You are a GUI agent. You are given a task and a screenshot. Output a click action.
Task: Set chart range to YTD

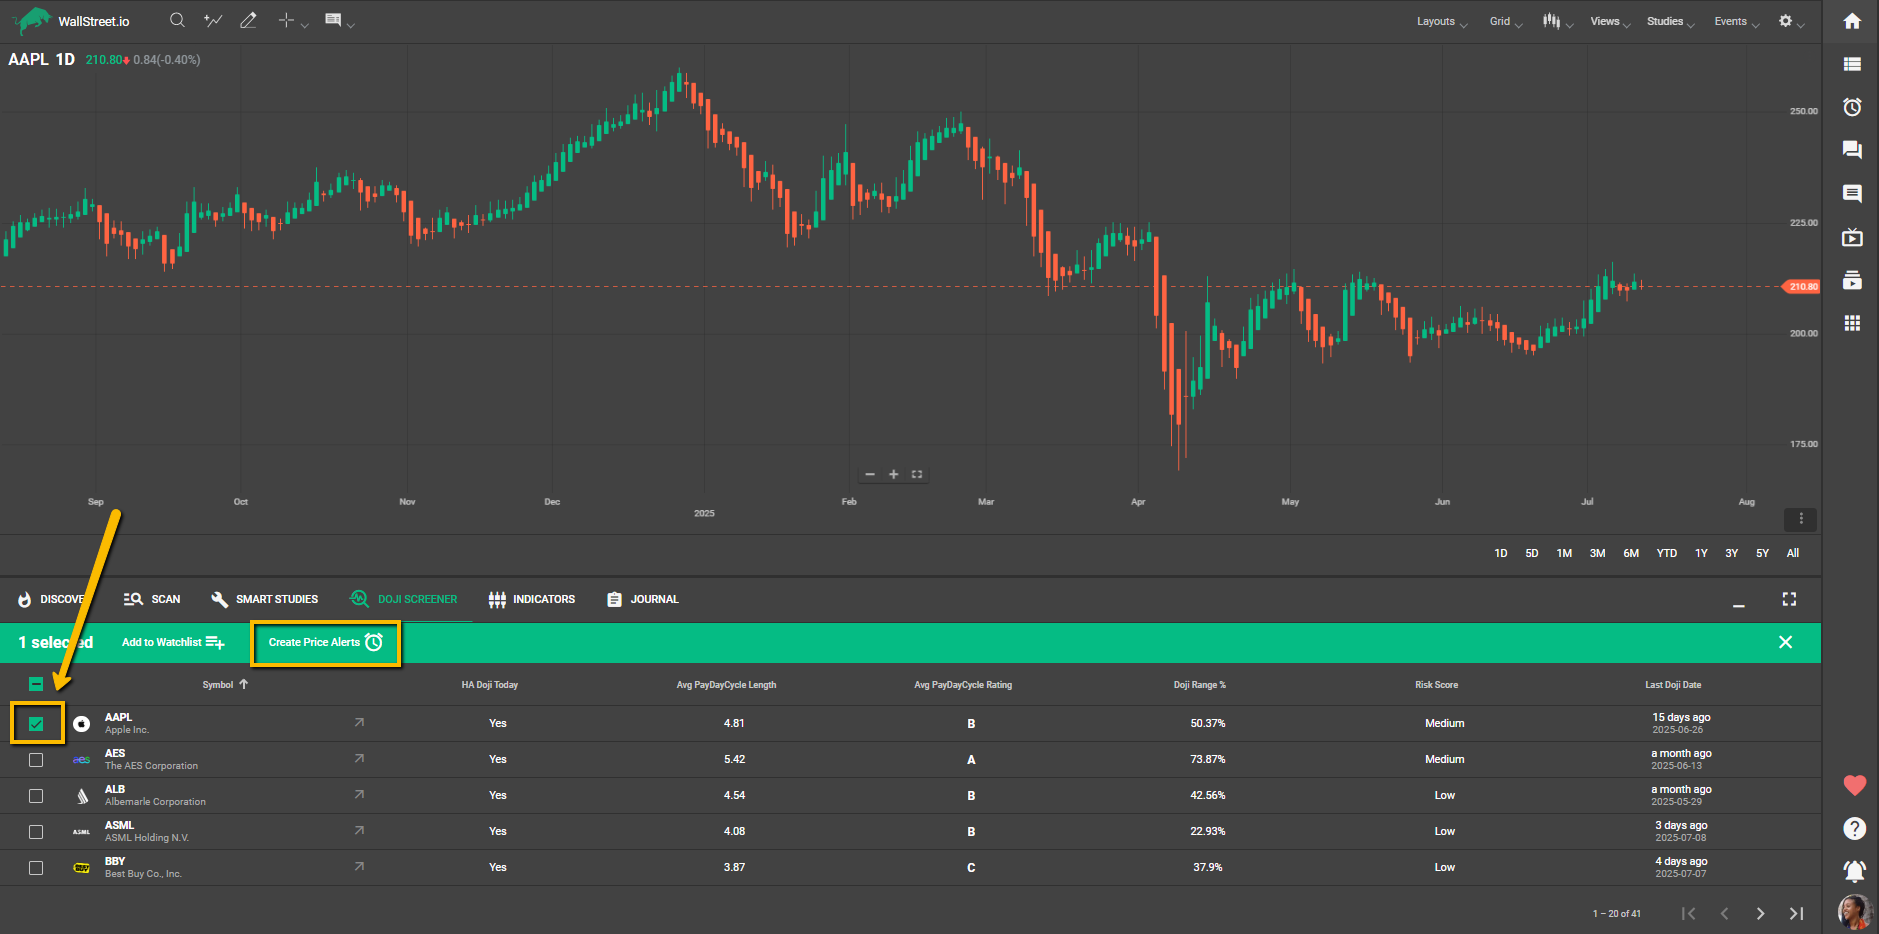tap(1666, 553)
